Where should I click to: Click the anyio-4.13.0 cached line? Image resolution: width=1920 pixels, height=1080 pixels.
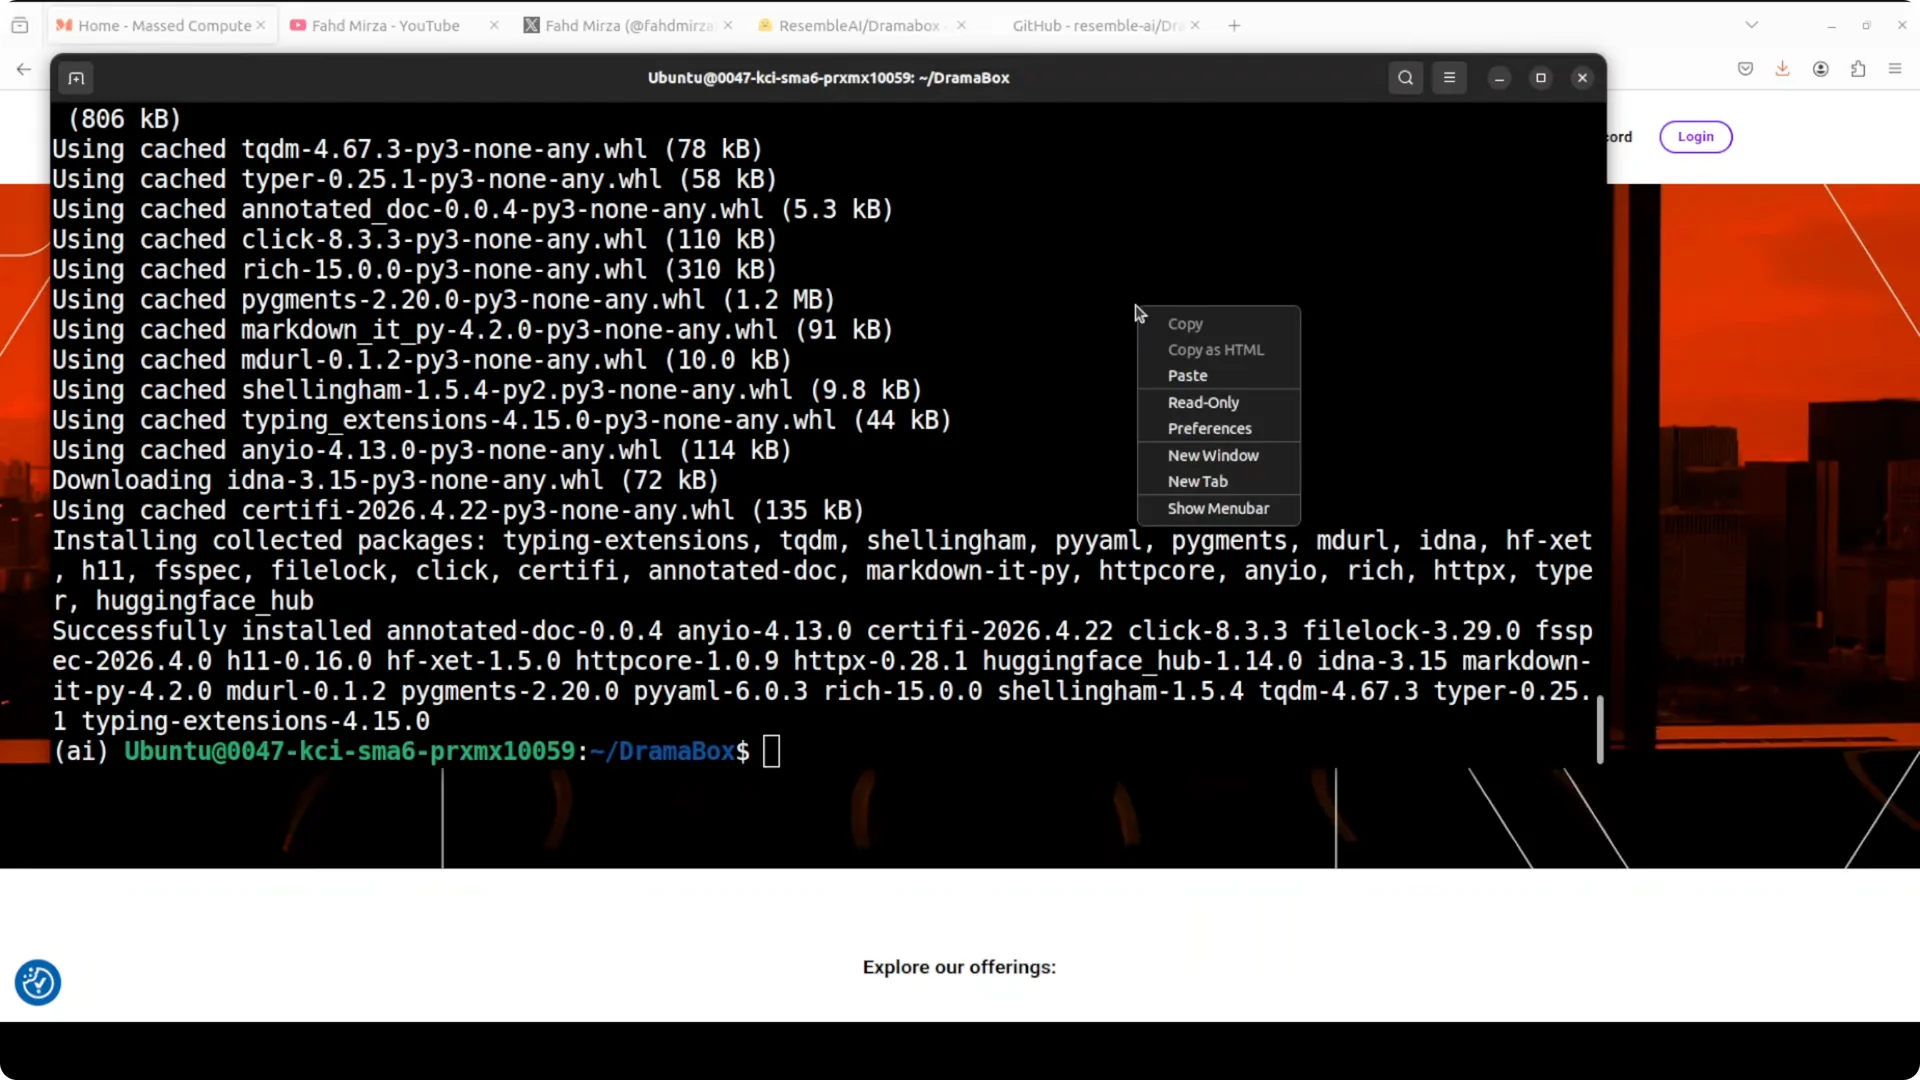[x=422, y=451]
